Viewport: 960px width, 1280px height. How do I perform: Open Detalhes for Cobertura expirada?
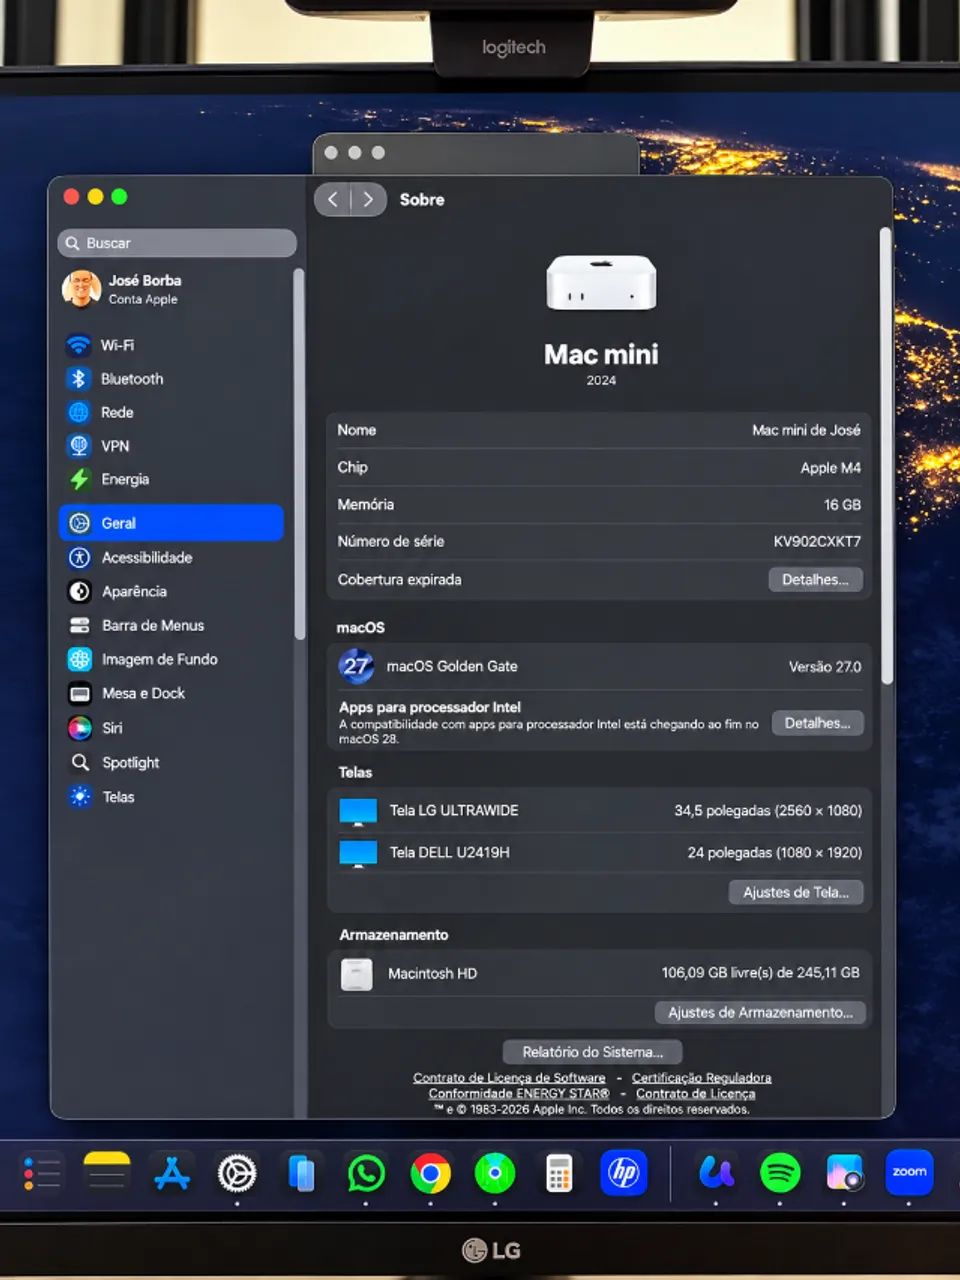tap(815, 580)
